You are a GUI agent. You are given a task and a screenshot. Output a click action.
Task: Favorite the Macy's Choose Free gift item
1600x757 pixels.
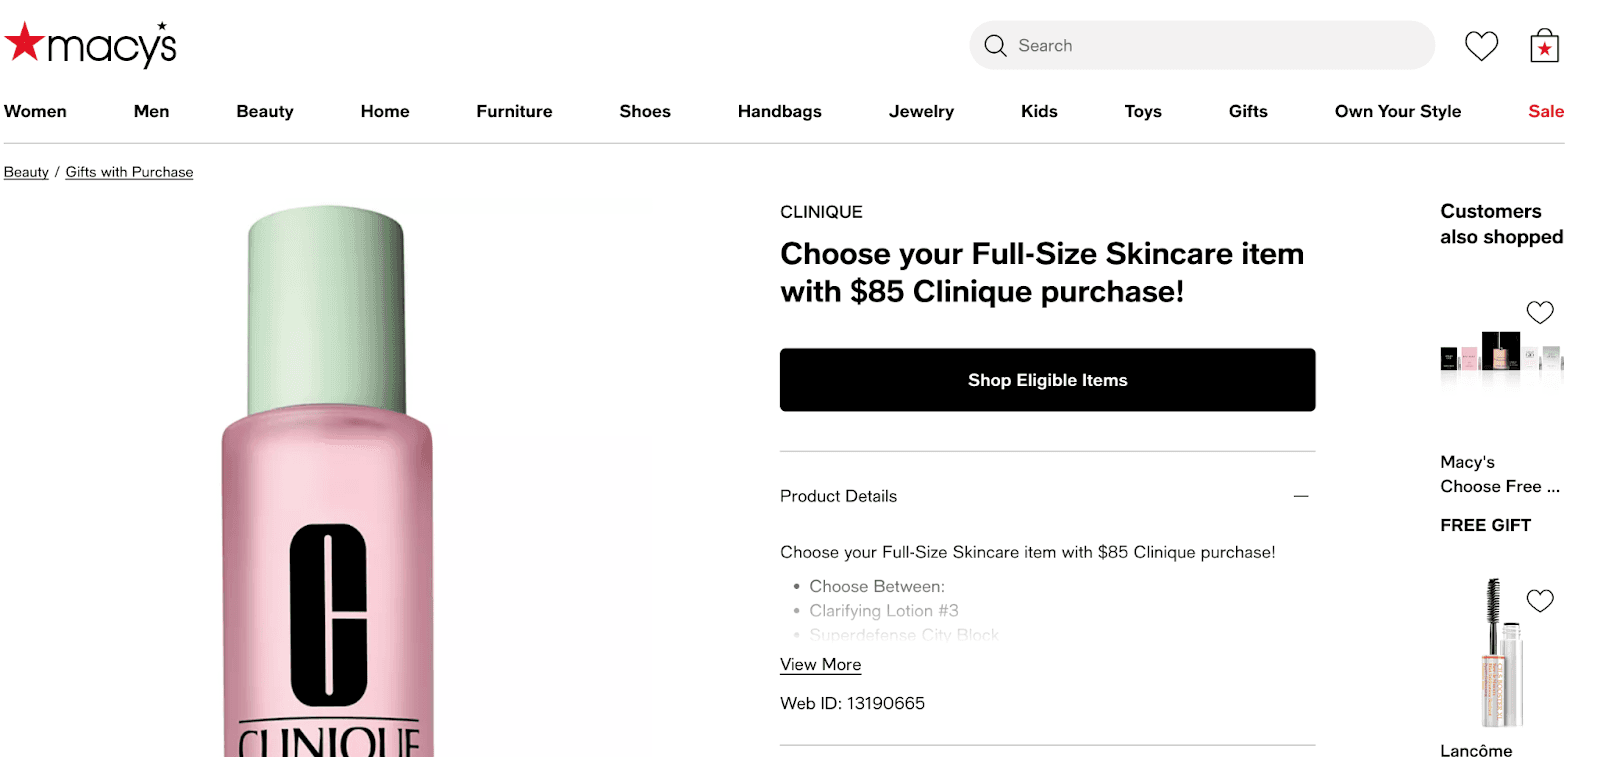(x=1539, y=312)
